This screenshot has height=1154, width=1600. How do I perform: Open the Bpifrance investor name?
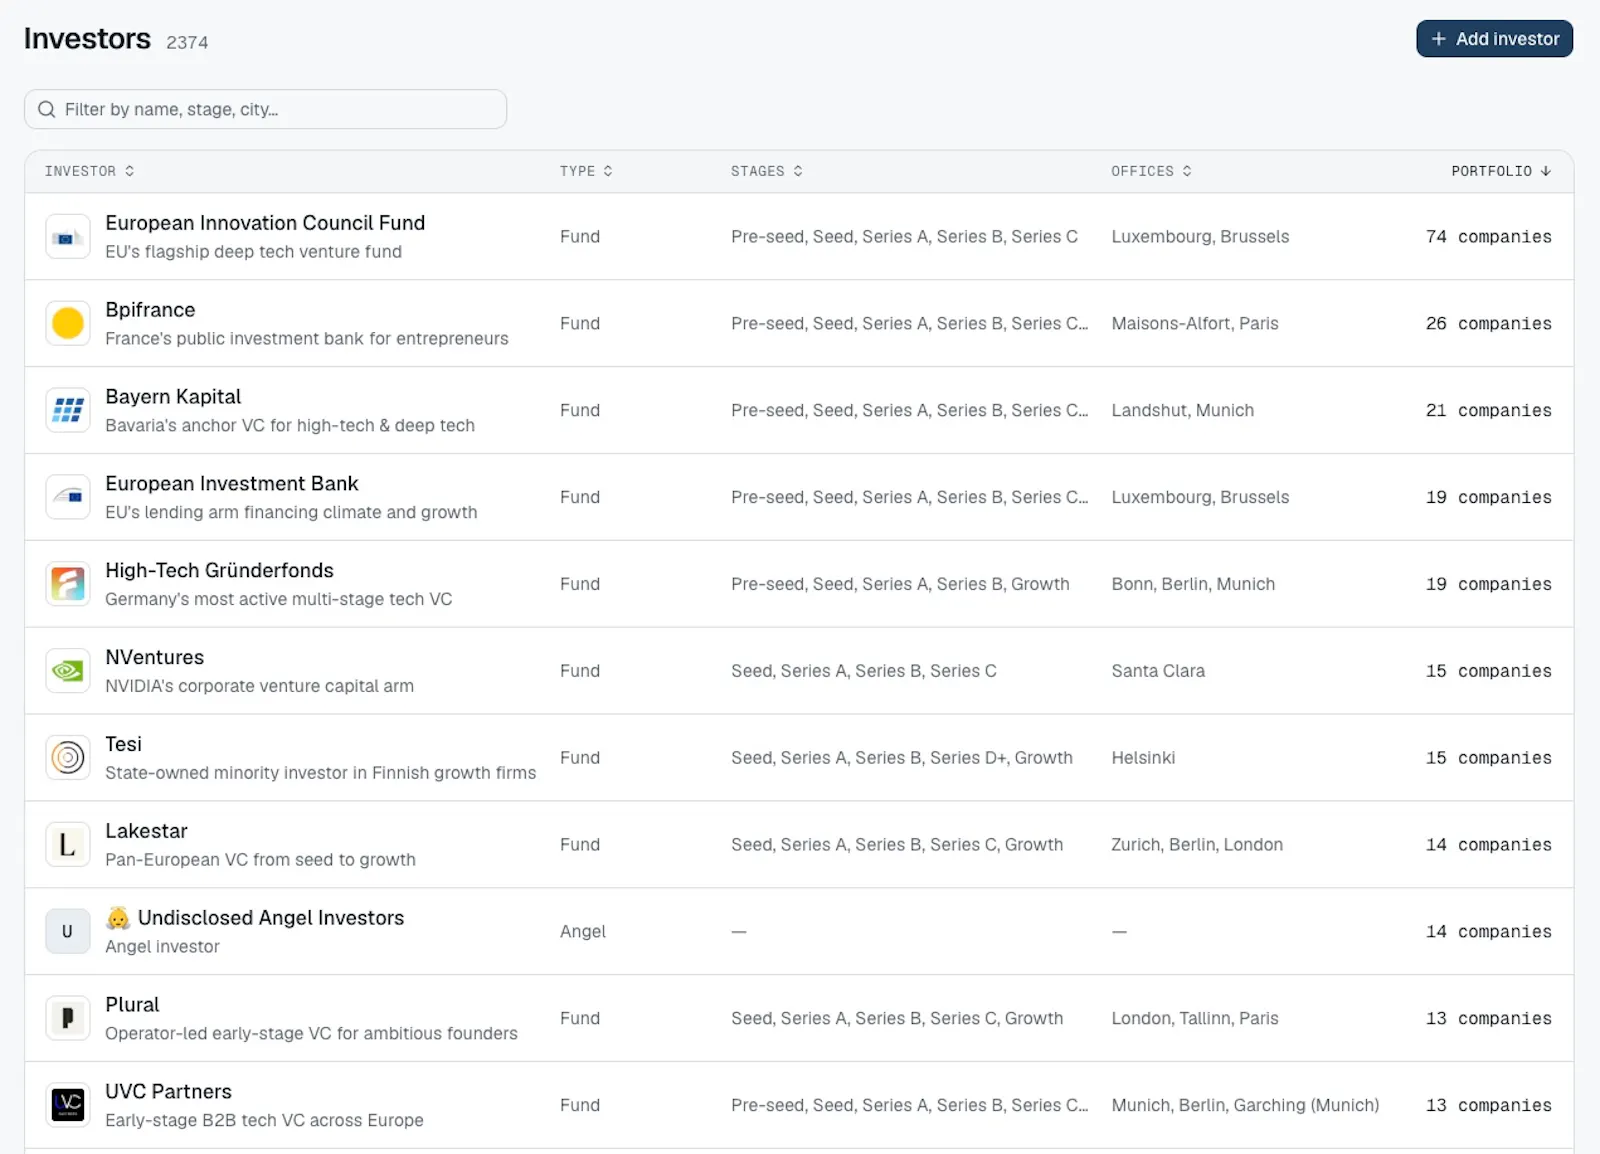click(x=150, y=310)
